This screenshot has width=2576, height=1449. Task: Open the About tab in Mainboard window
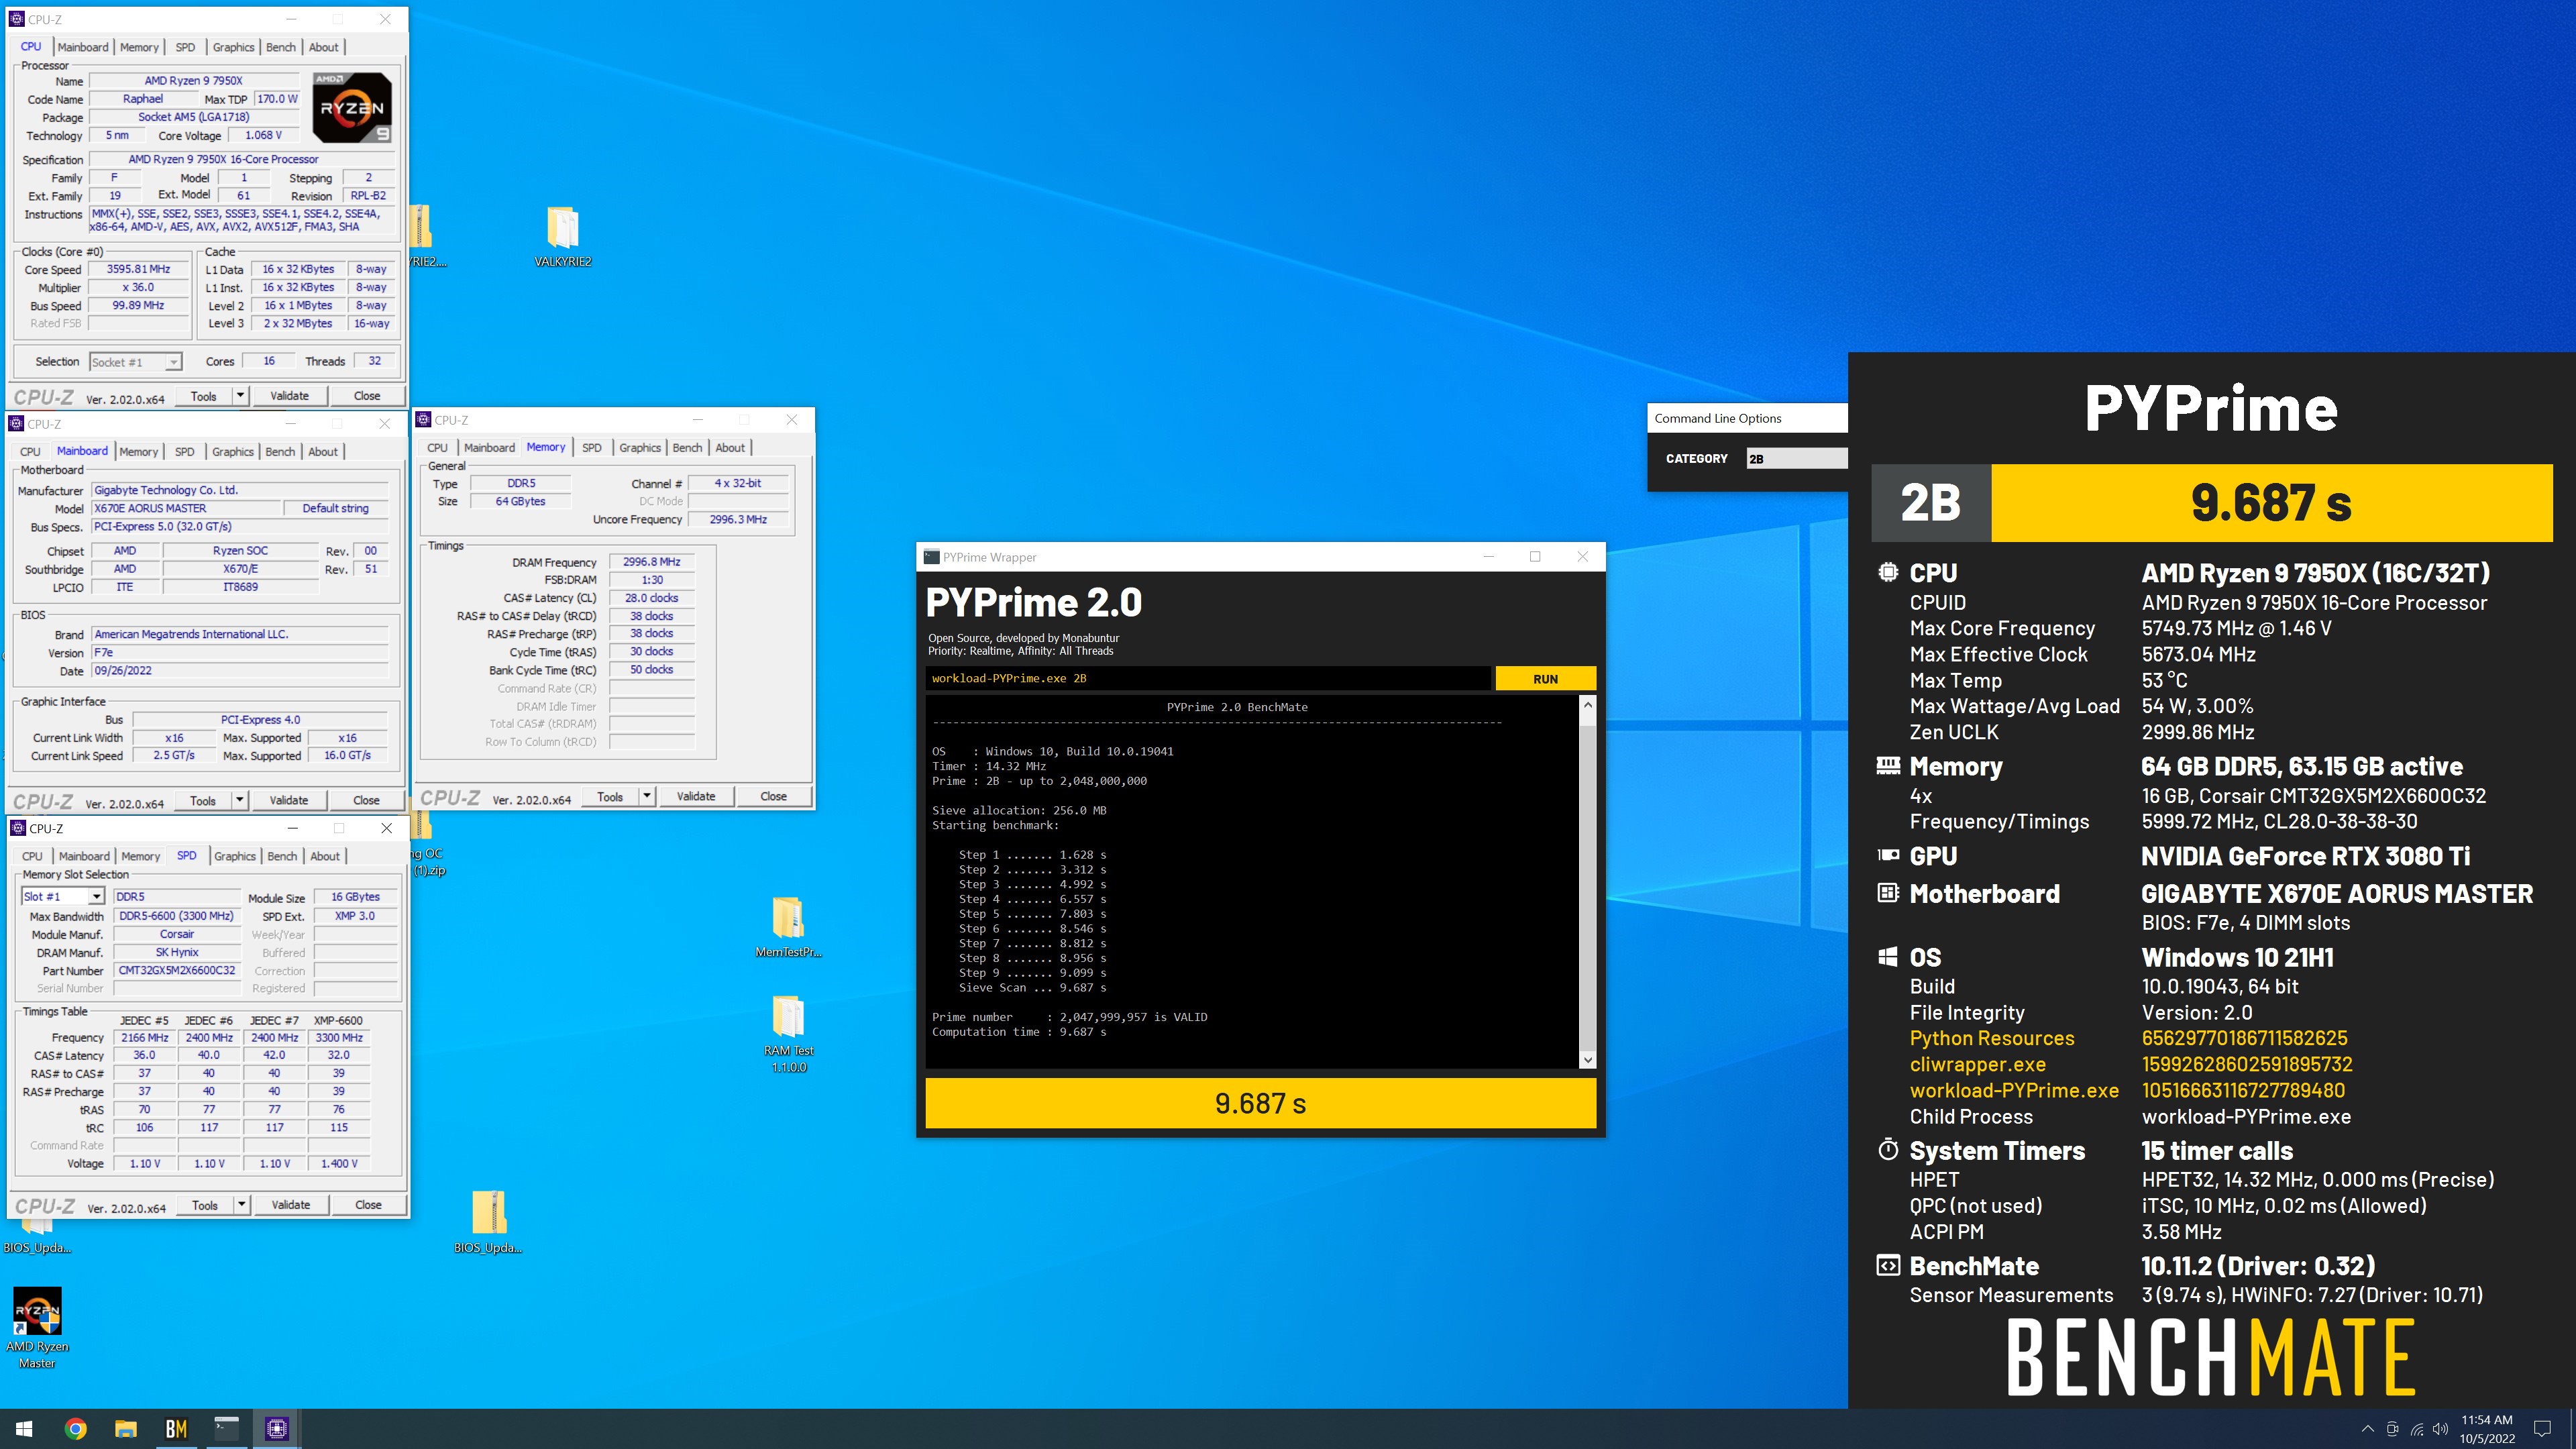pyautogui.click(x=322, y=452)
